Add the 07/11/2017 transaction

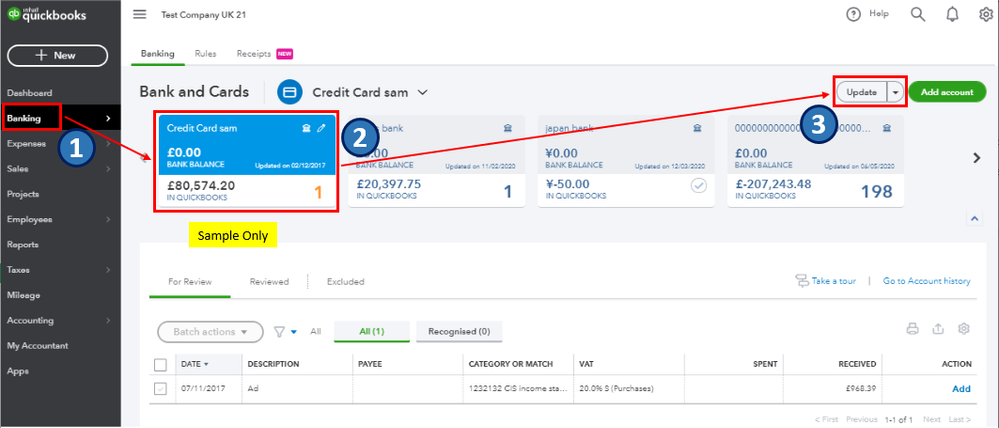(961, 389)
